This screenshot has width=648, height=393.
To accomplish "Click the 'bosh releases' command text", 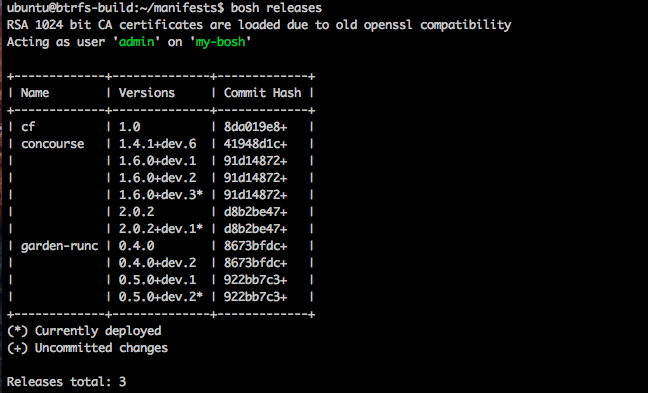I will pyautogui.click(x=276, y=7).
